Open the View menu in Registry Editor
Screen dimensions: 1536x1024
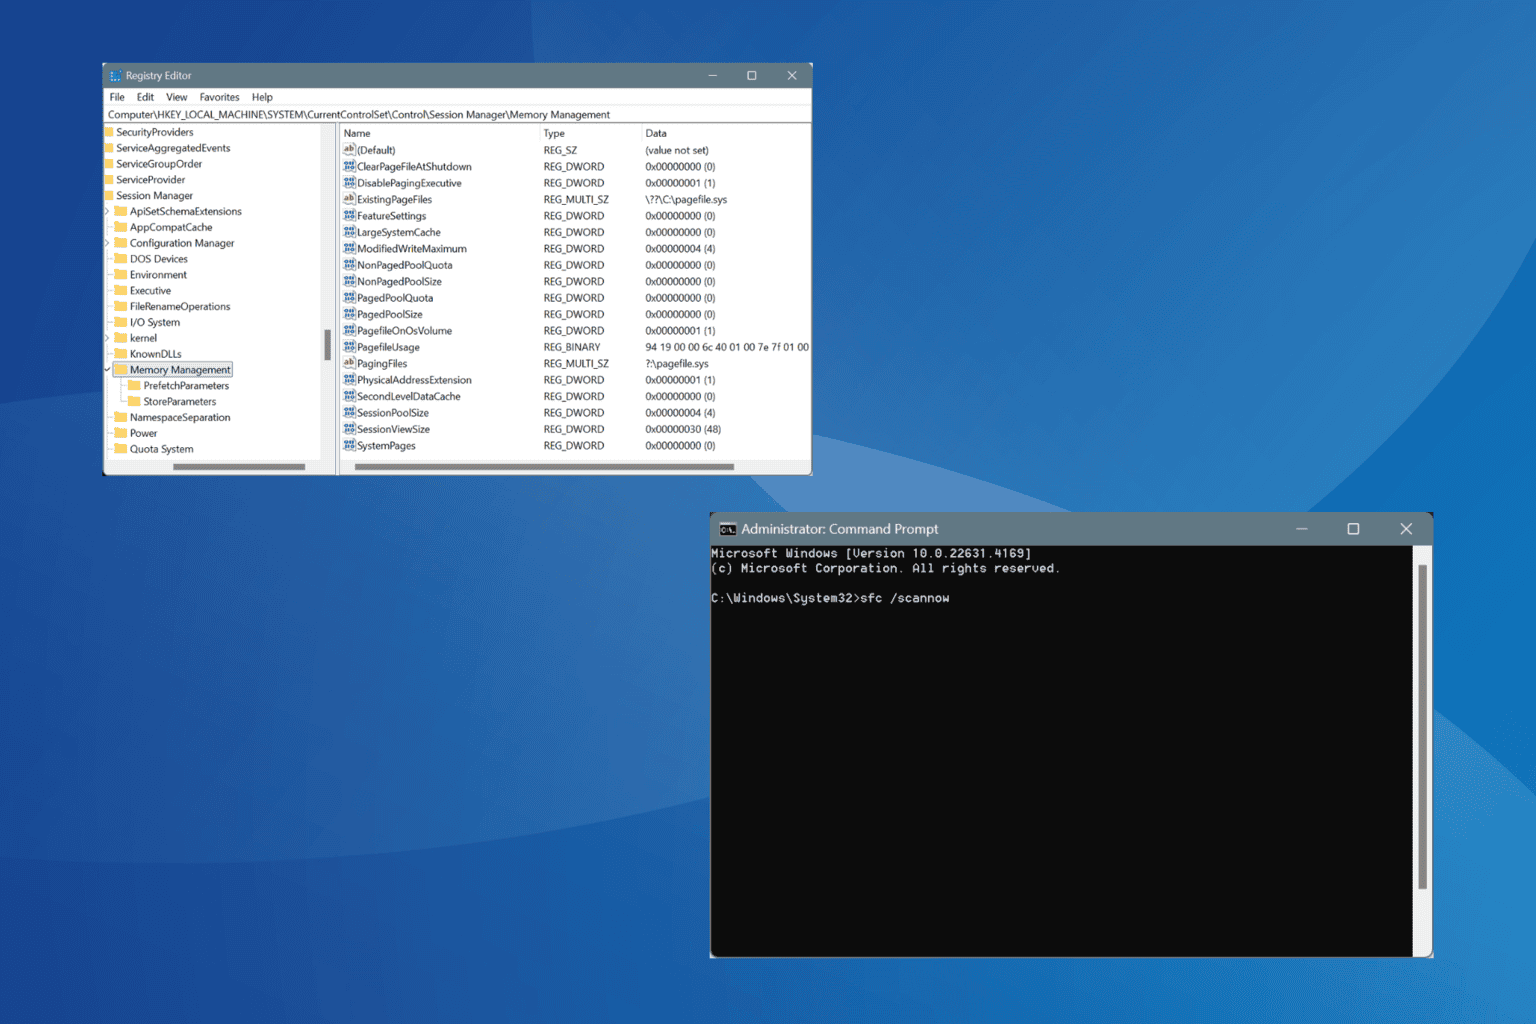176,97
